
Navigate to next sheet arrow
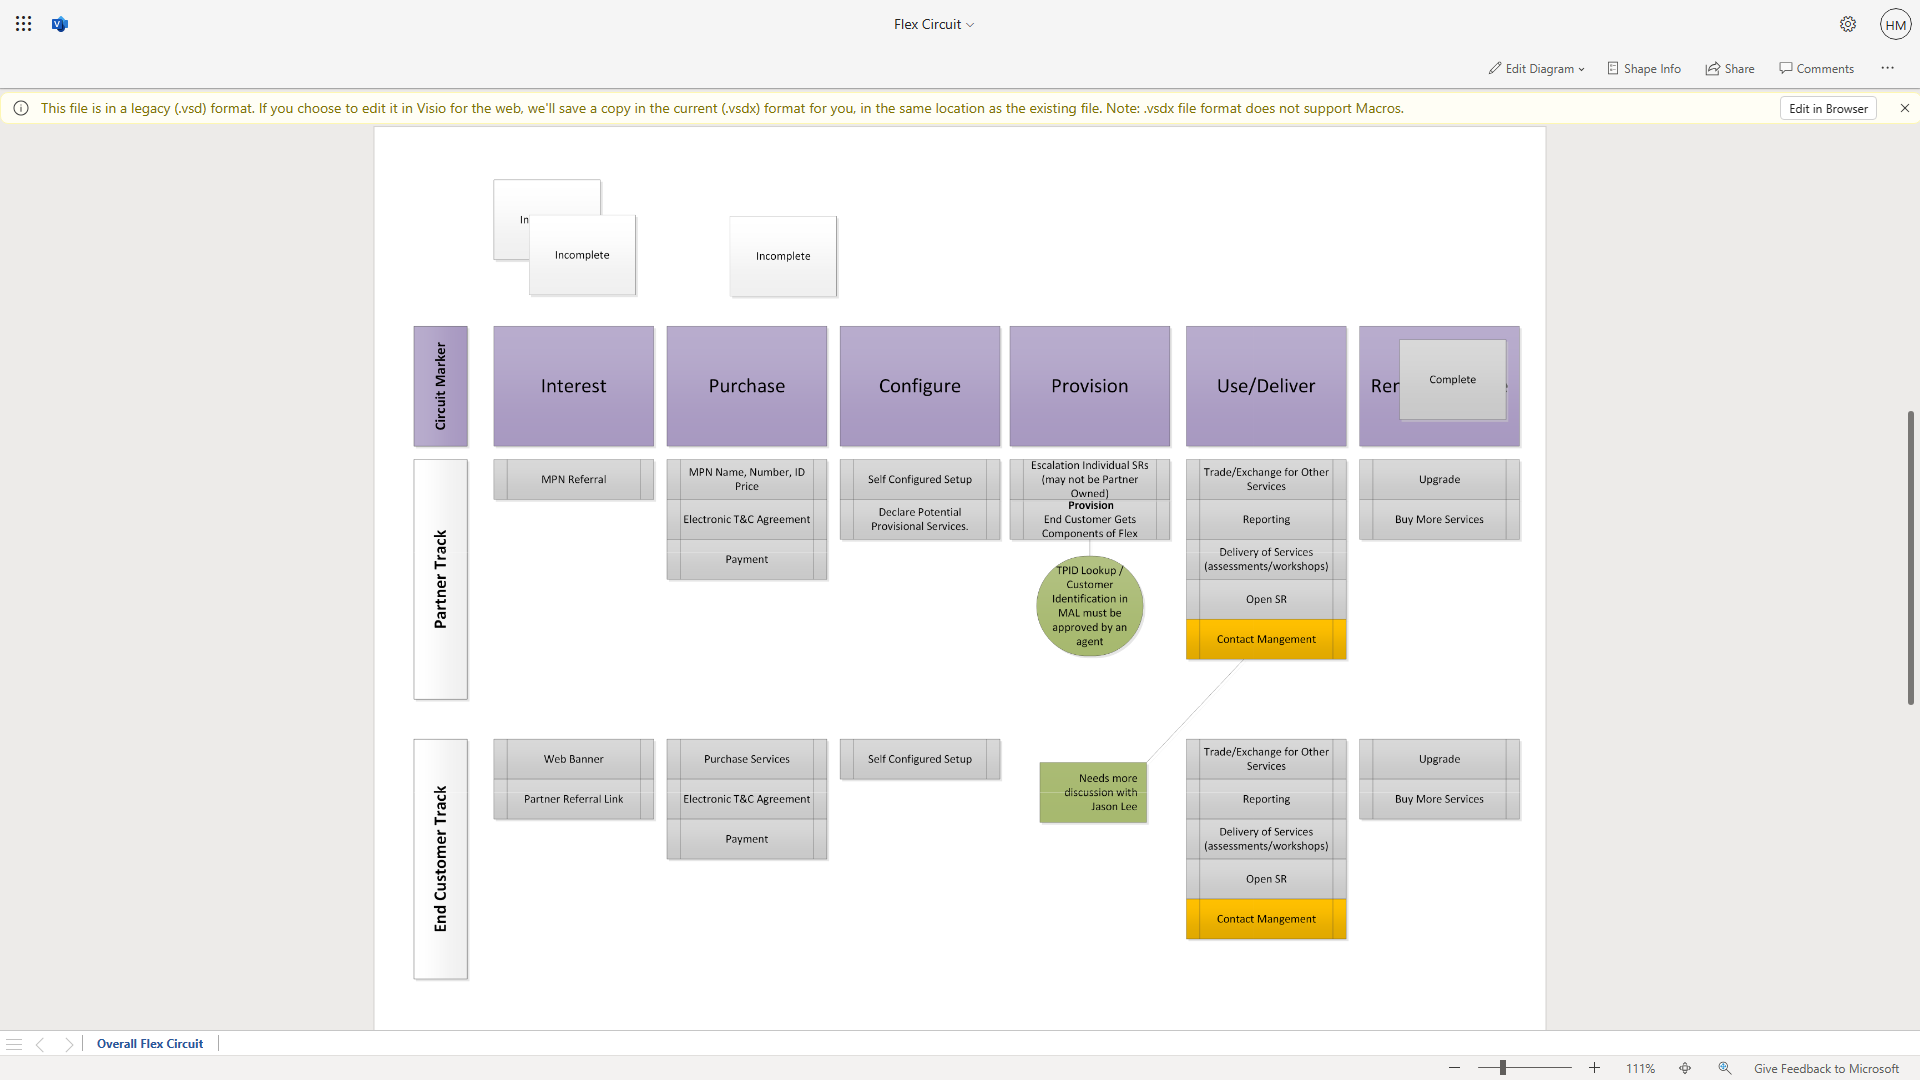point(69,1043)
